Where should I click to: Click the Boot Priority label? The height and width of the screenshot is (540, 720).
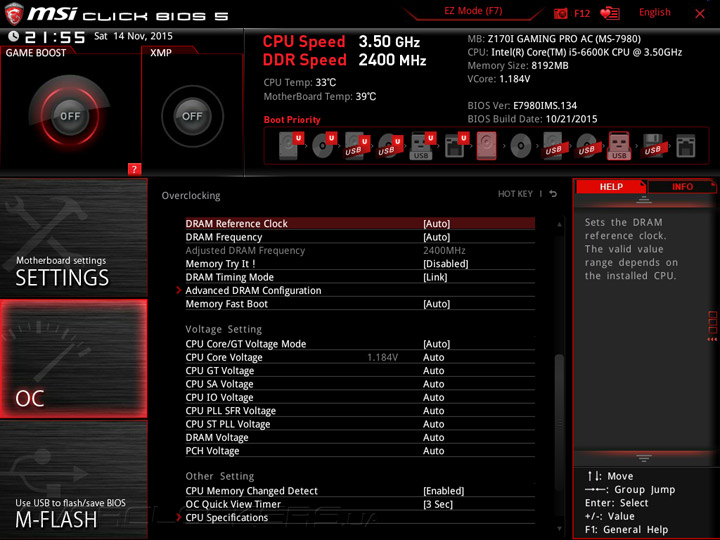pyautogui.click(x=292, y=120)
